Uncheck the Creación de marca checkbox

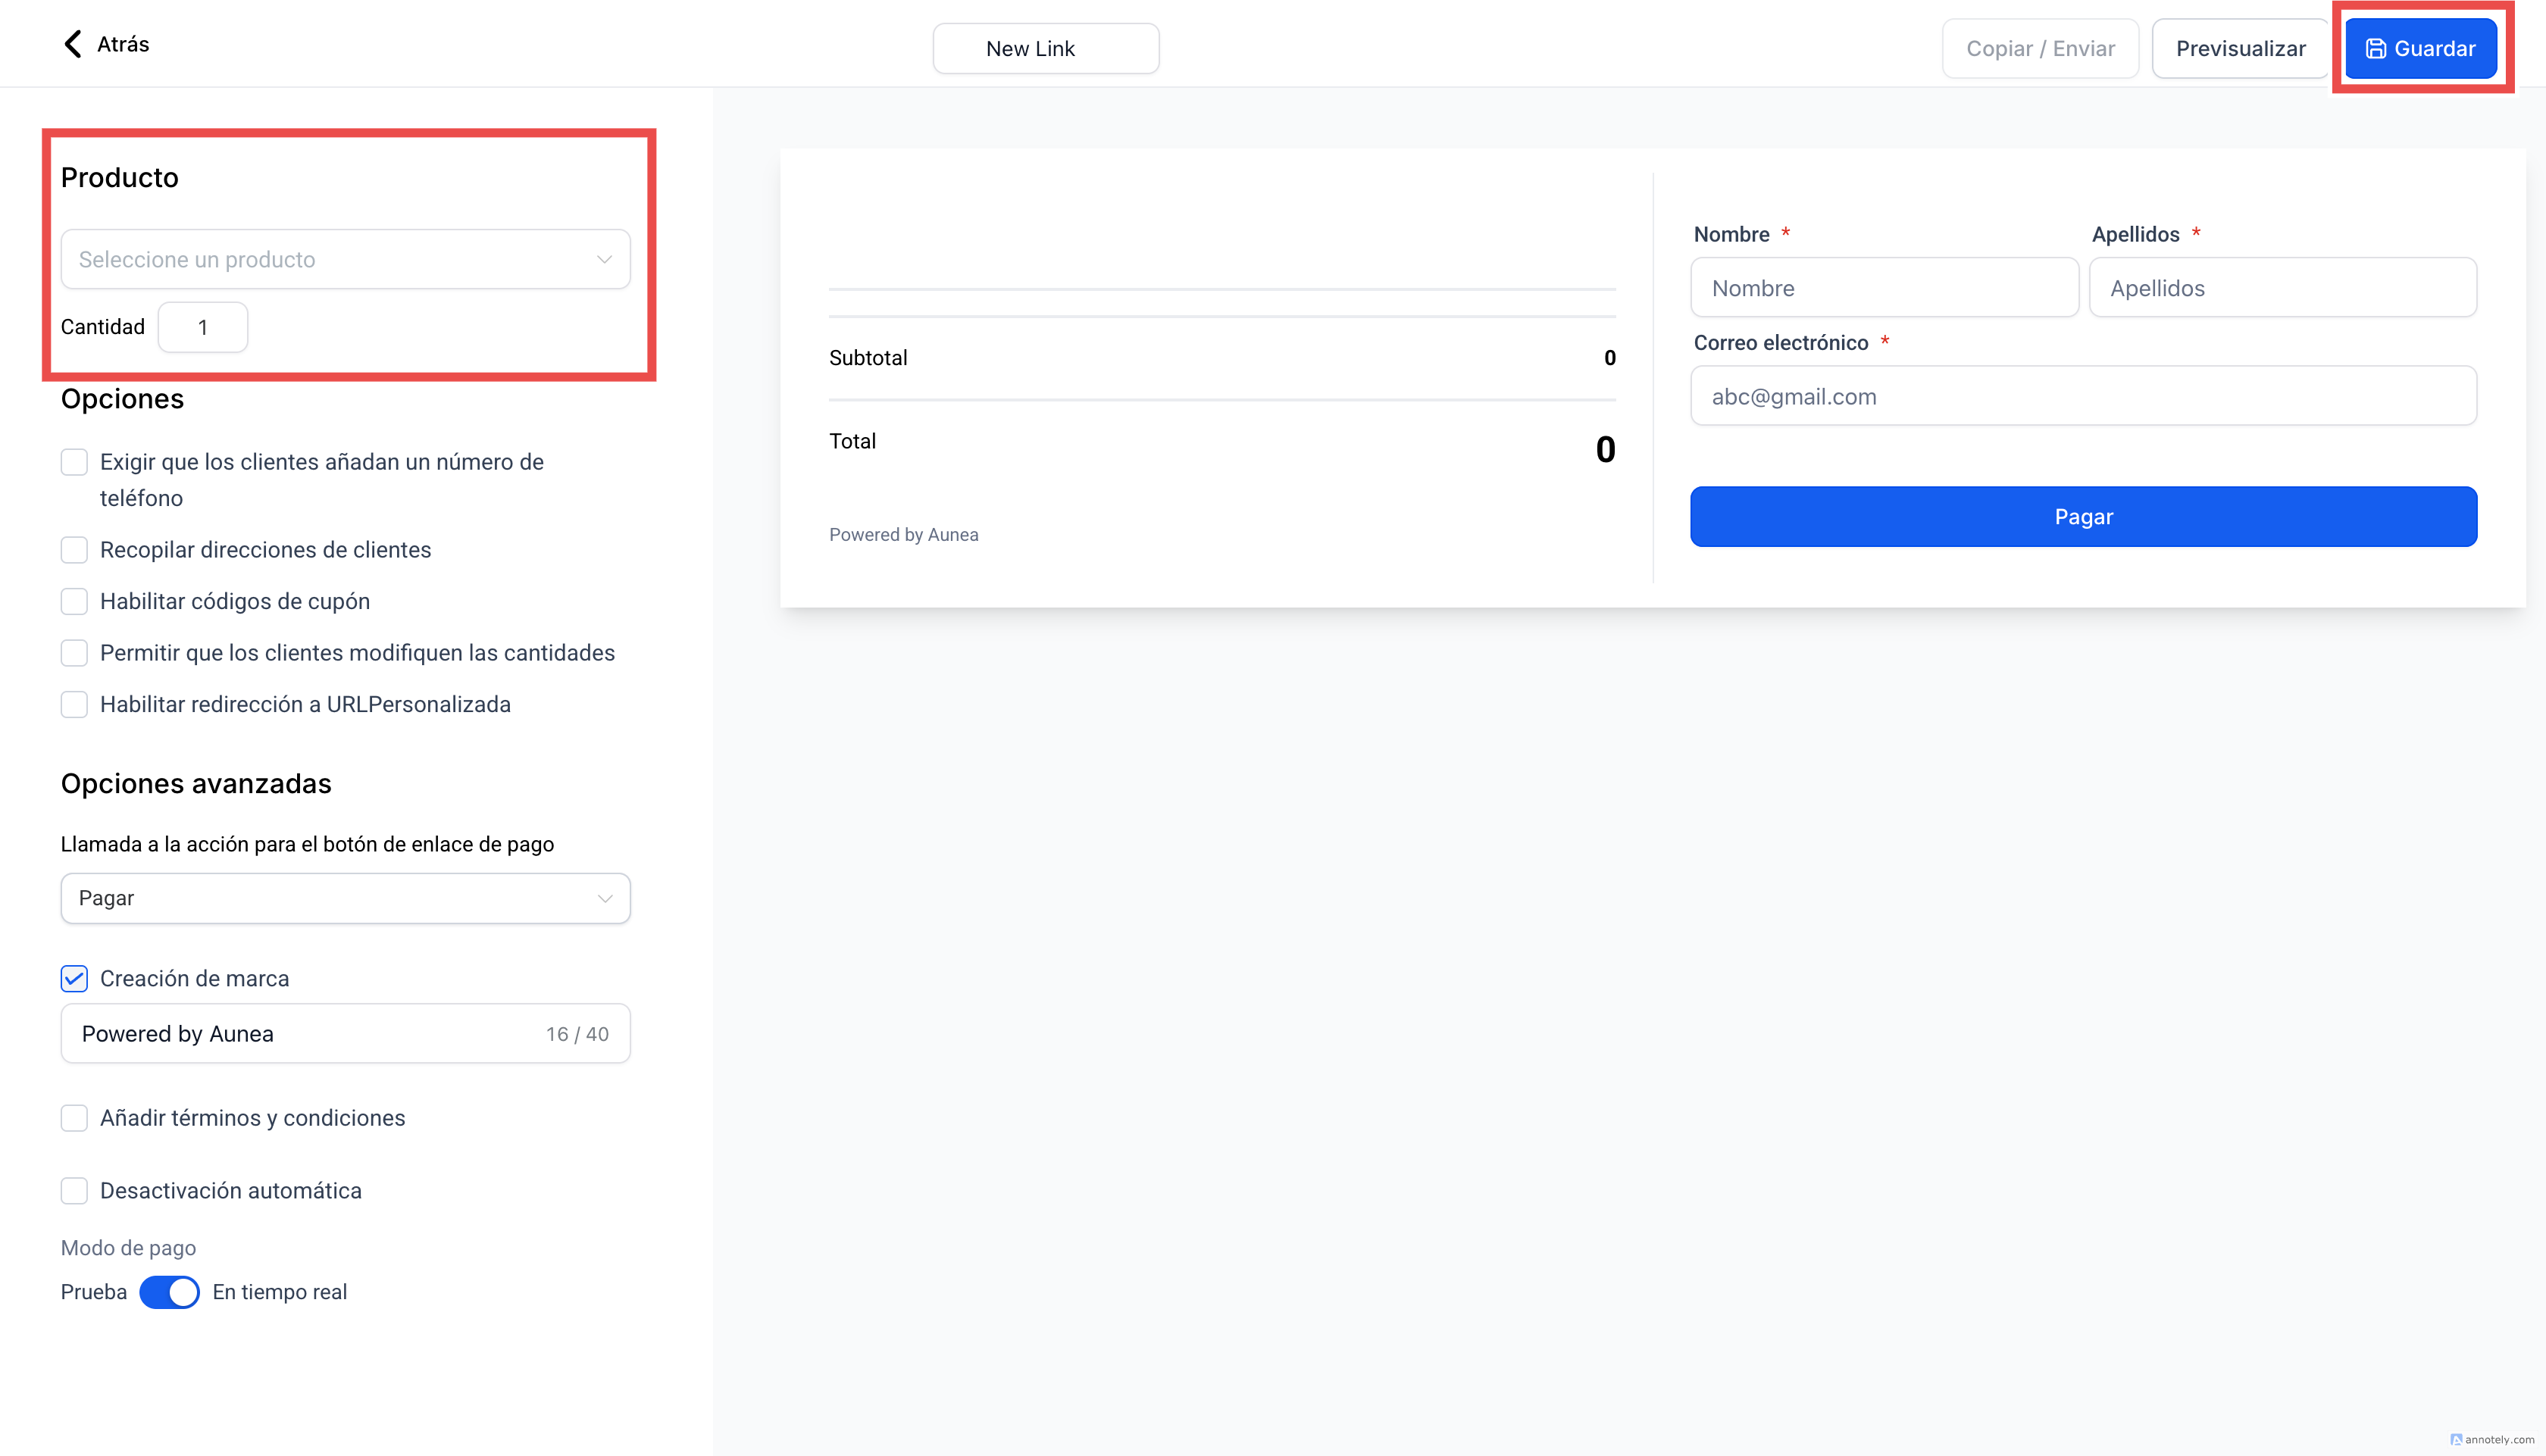coord(74,978)
